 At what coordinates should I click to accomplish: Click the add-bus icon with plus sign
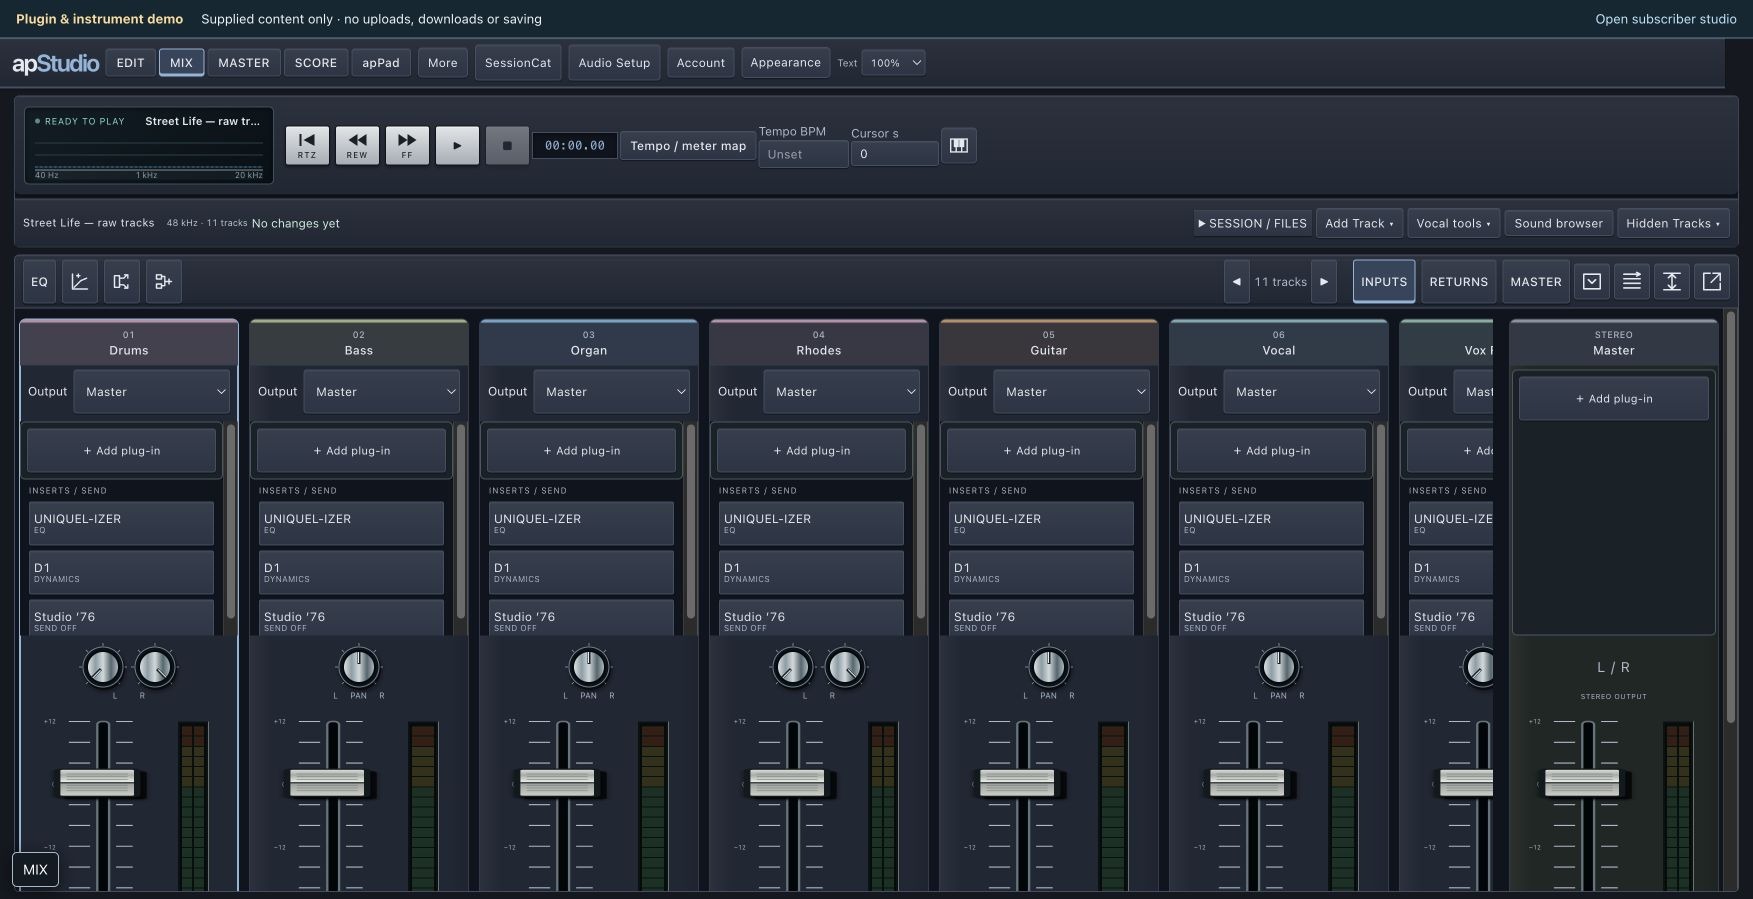tap(163, 282)
